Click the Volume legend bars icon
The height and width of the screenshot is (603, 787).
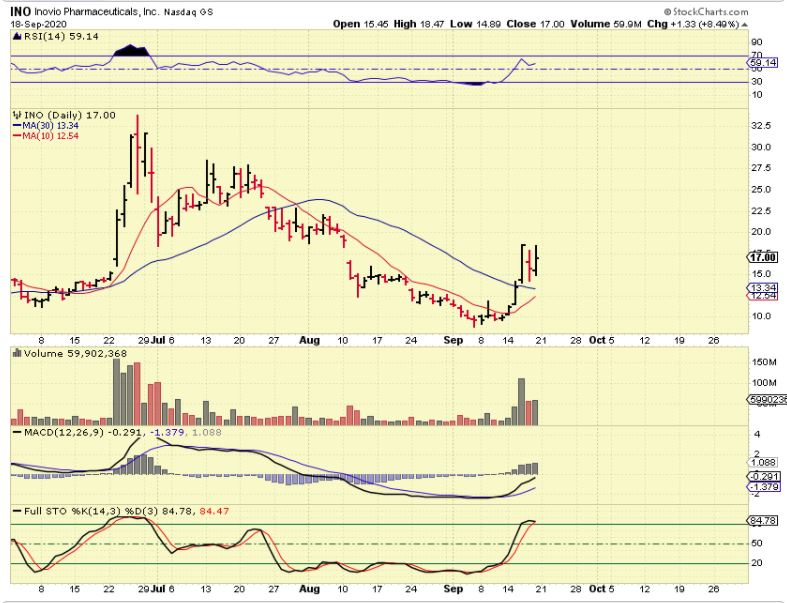click(17, 353)
